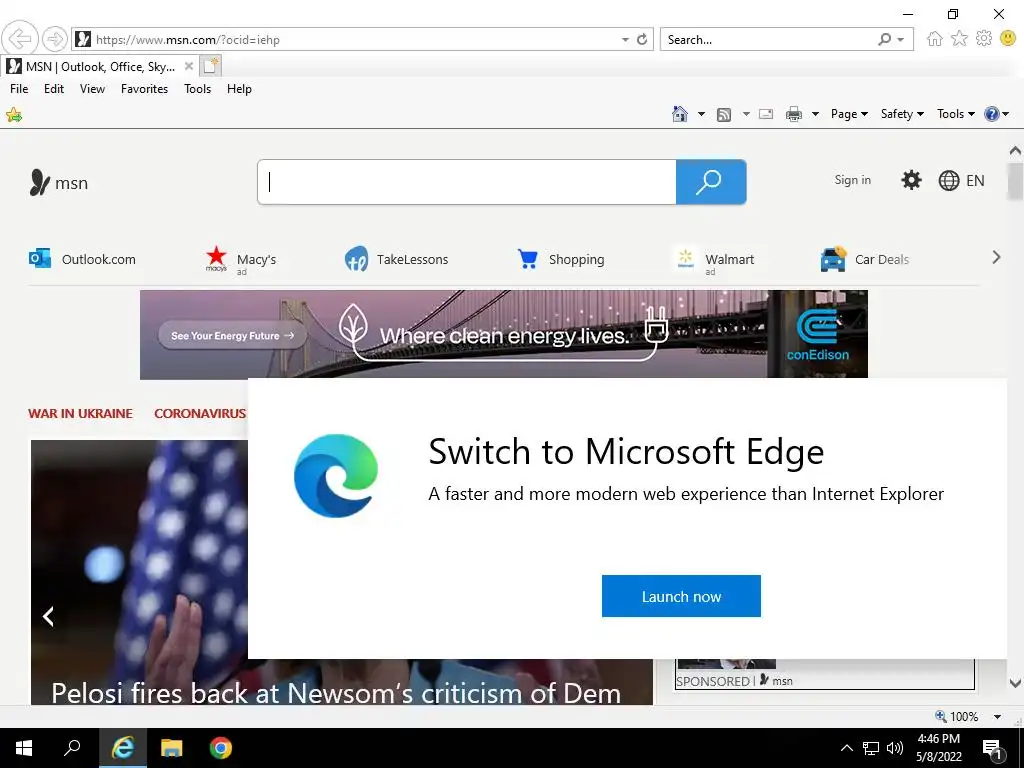Open the Pelosi fires back headline
Image resolution: width=1024 pixels, height=768 pixels.
click(336, 693)
